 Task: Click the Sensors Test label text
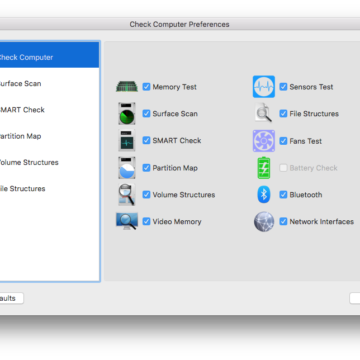tap(311, 87)
